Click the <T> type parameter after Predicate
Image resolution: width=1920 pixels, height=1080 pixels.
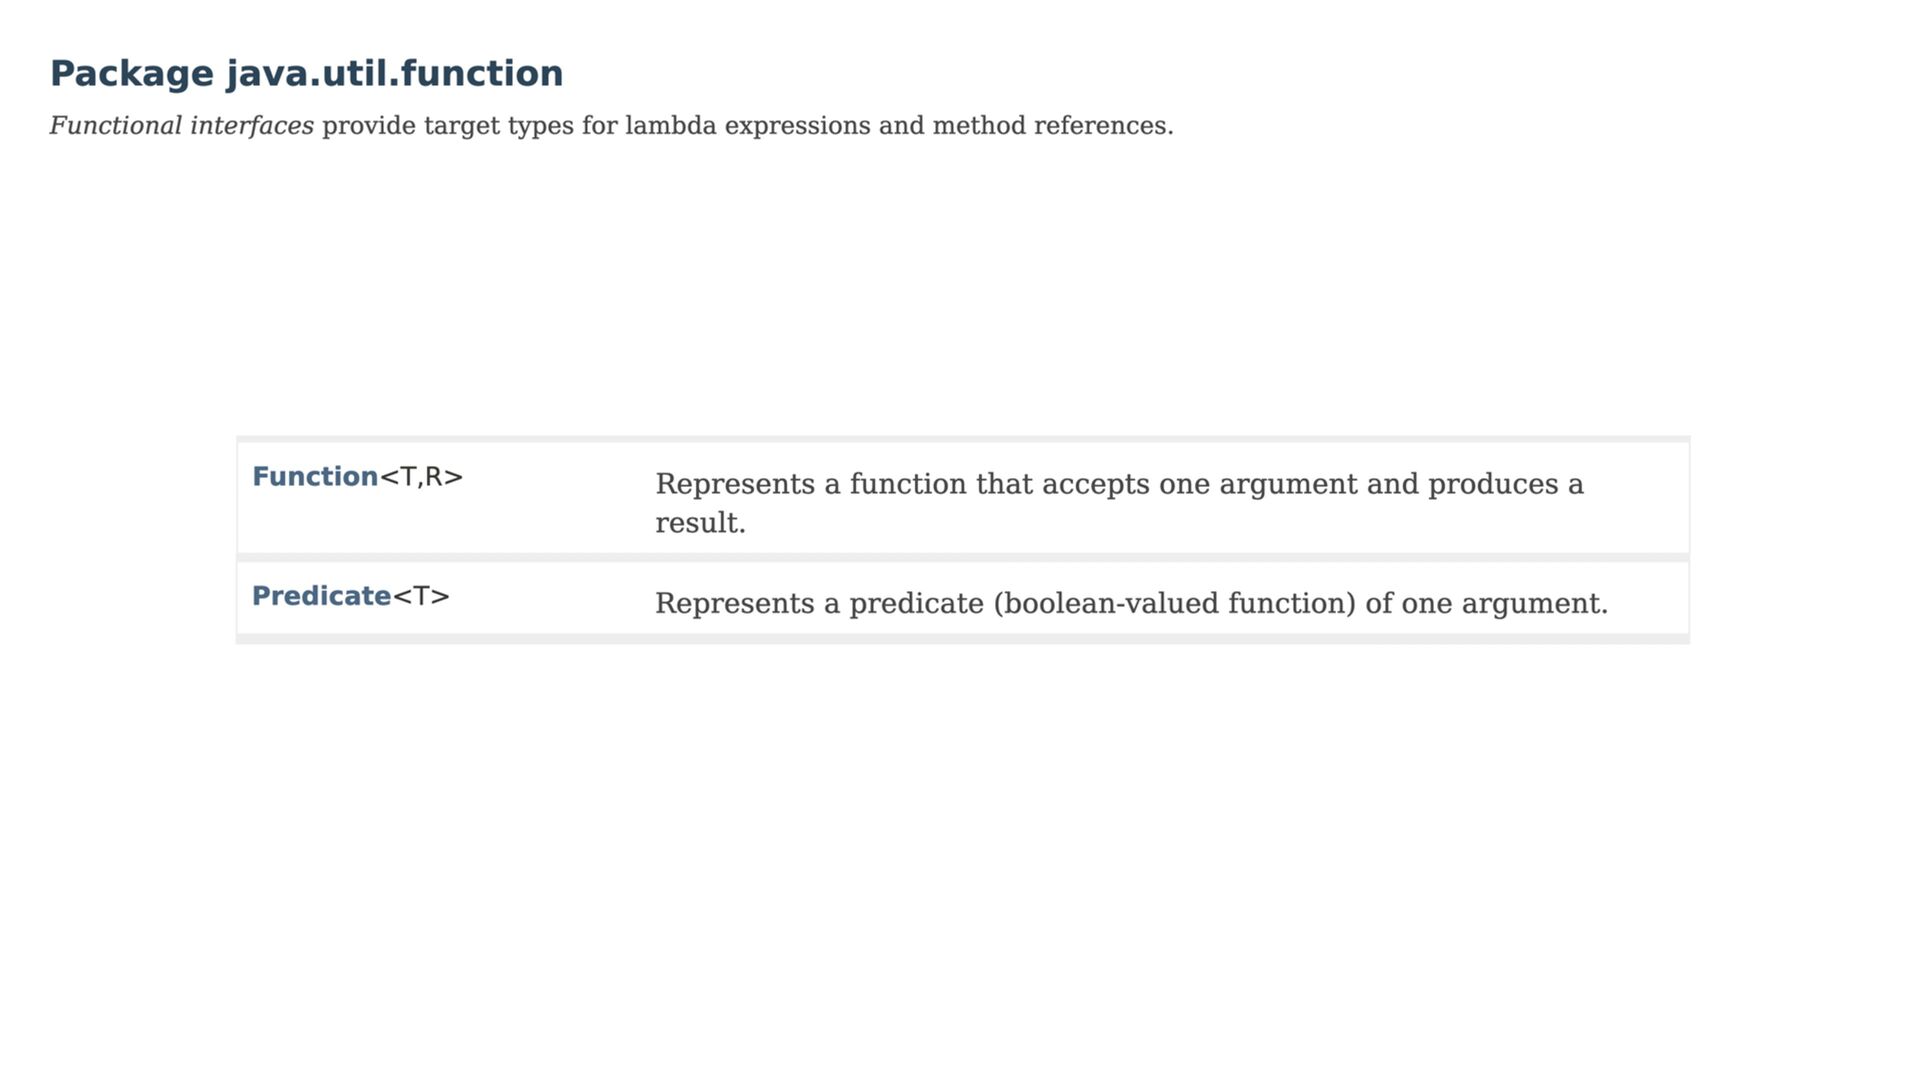coord(421,596)
